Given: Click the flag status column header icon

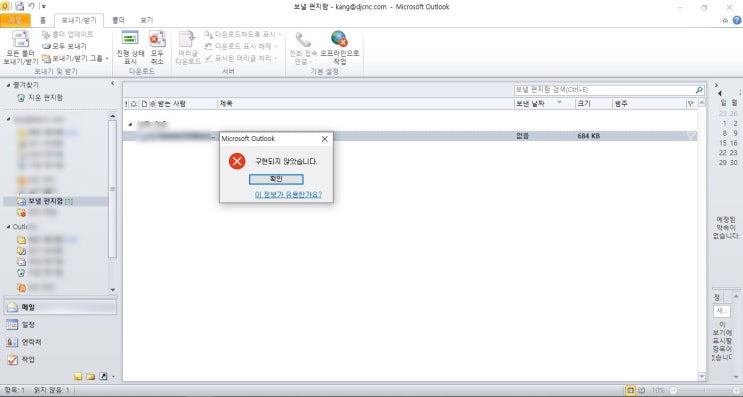Looking at the screenshot, I should [x=690, y=103].
